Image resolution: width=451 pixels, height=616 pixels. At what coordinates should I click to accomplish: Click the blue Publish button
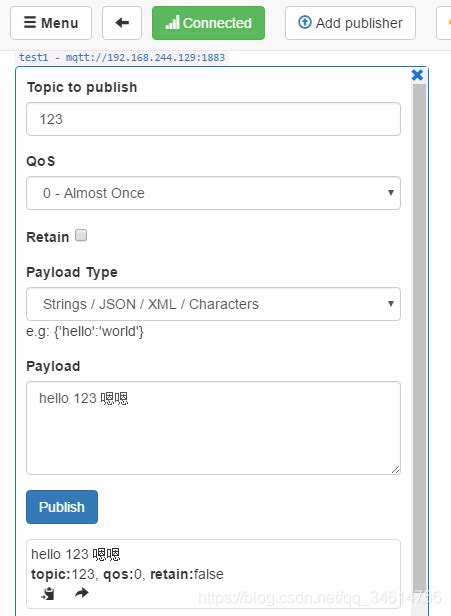(x=62, y=507)
